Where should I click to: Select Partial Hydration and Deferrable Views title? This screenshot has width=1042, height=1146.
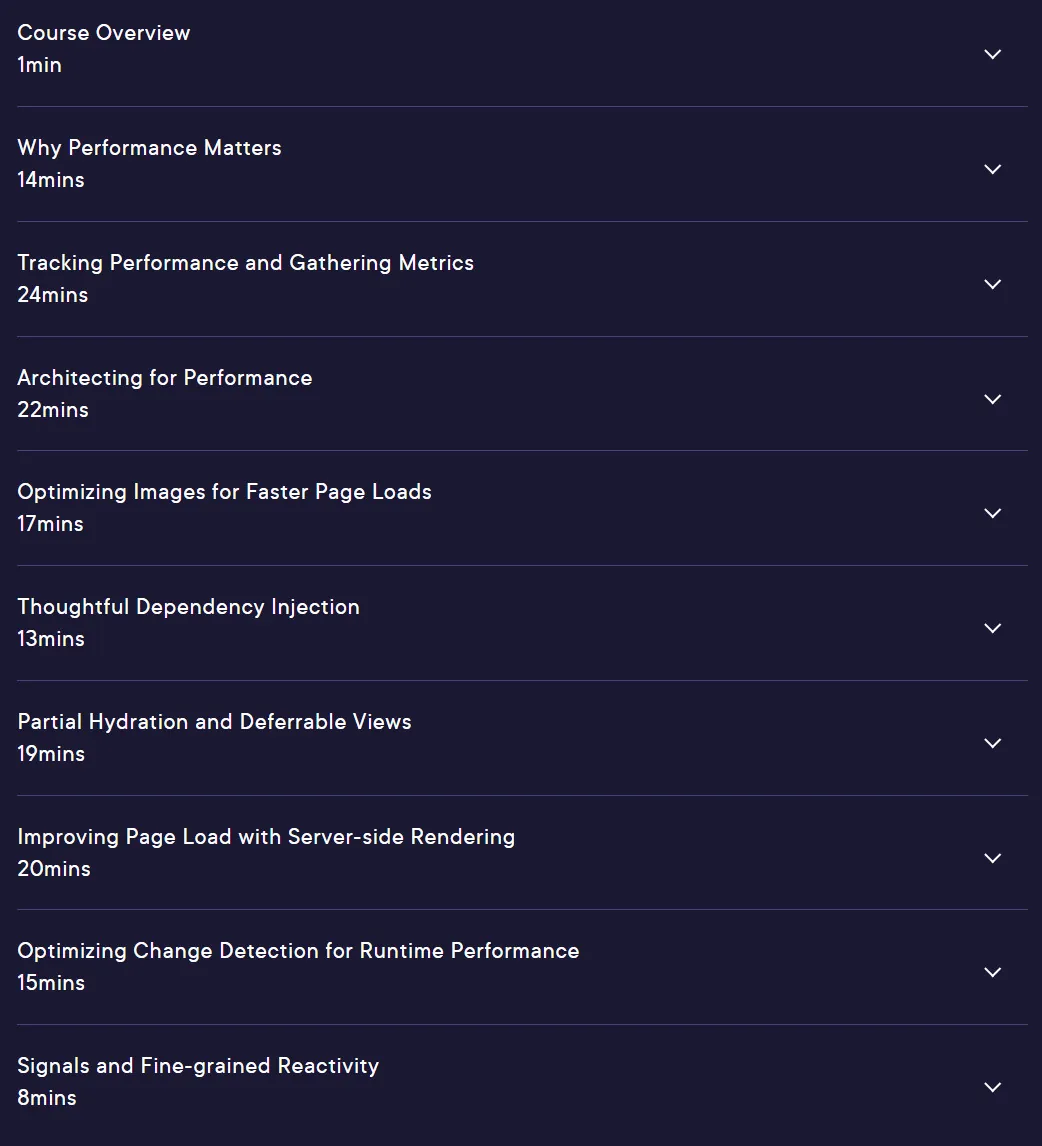point(215,722)
